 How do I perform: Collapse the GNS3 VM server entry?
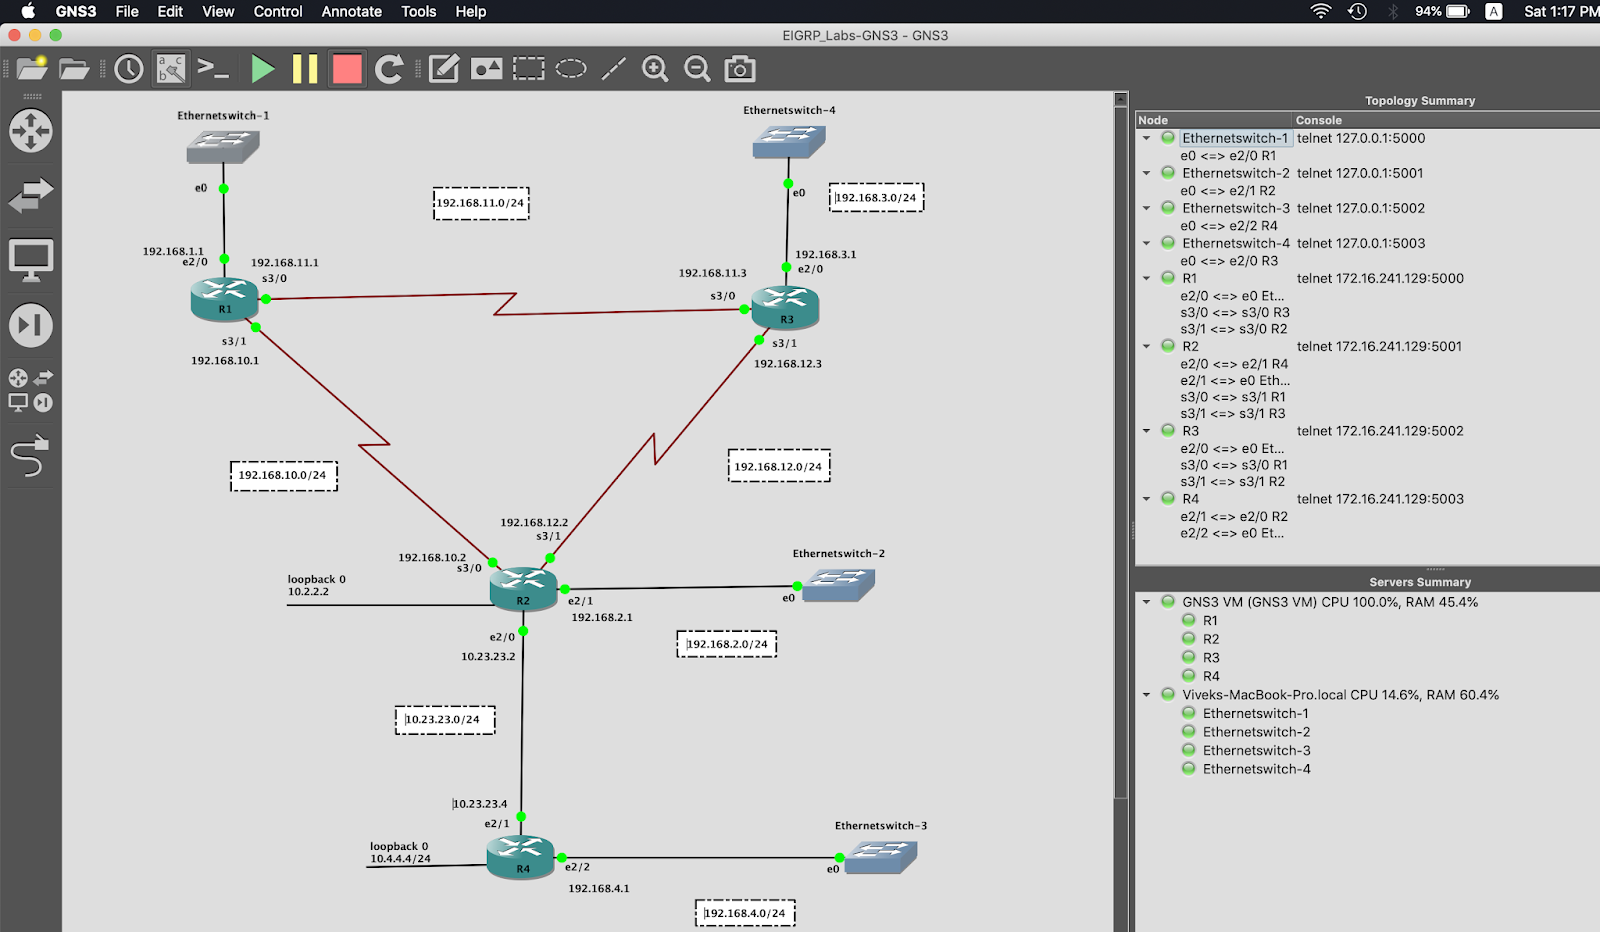click(x=1147, y=602)
